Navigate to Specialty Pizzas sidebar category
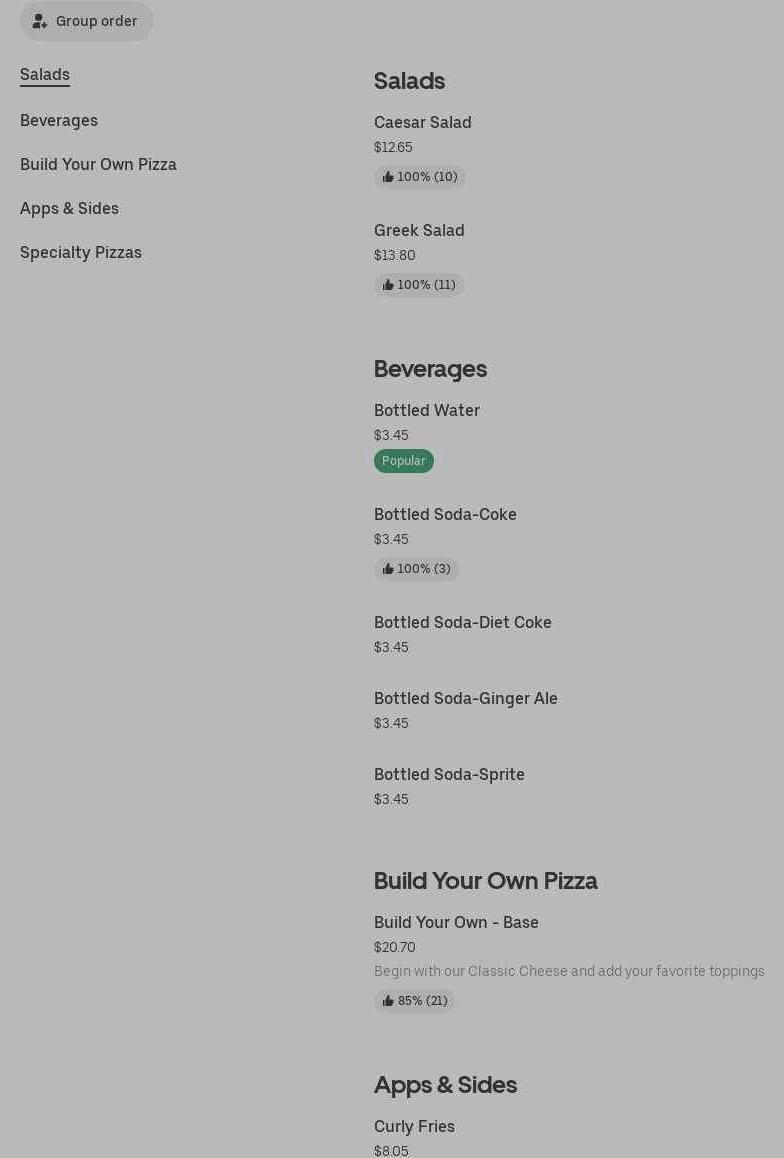Viewport: 784px width, 1158px height. click(81, 252)
